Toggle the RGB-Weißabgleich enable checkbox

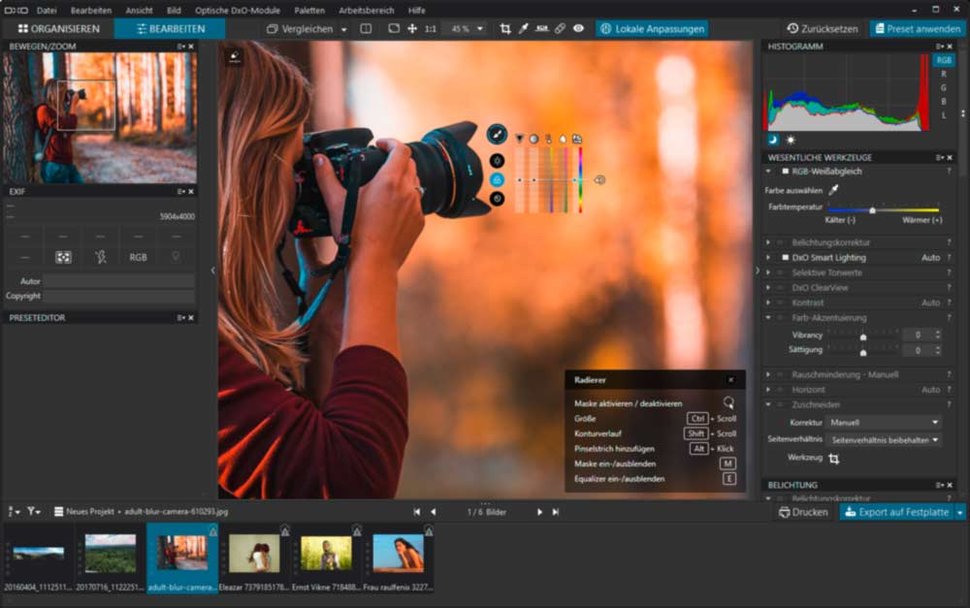tap(785, 172)
